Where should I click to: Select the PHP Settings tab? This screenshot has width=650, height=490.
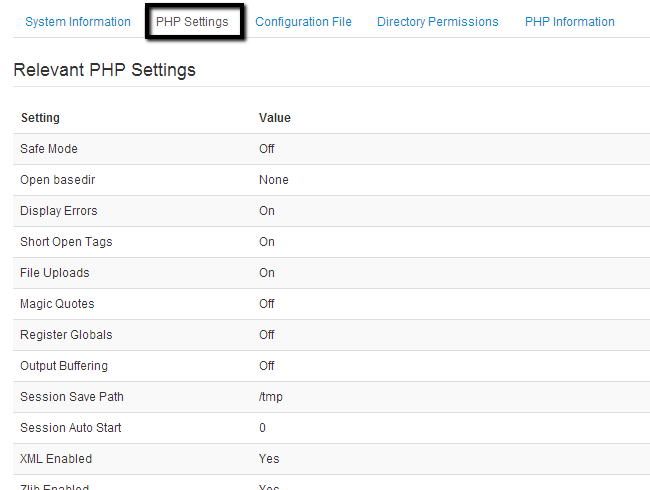coord(192,22)
